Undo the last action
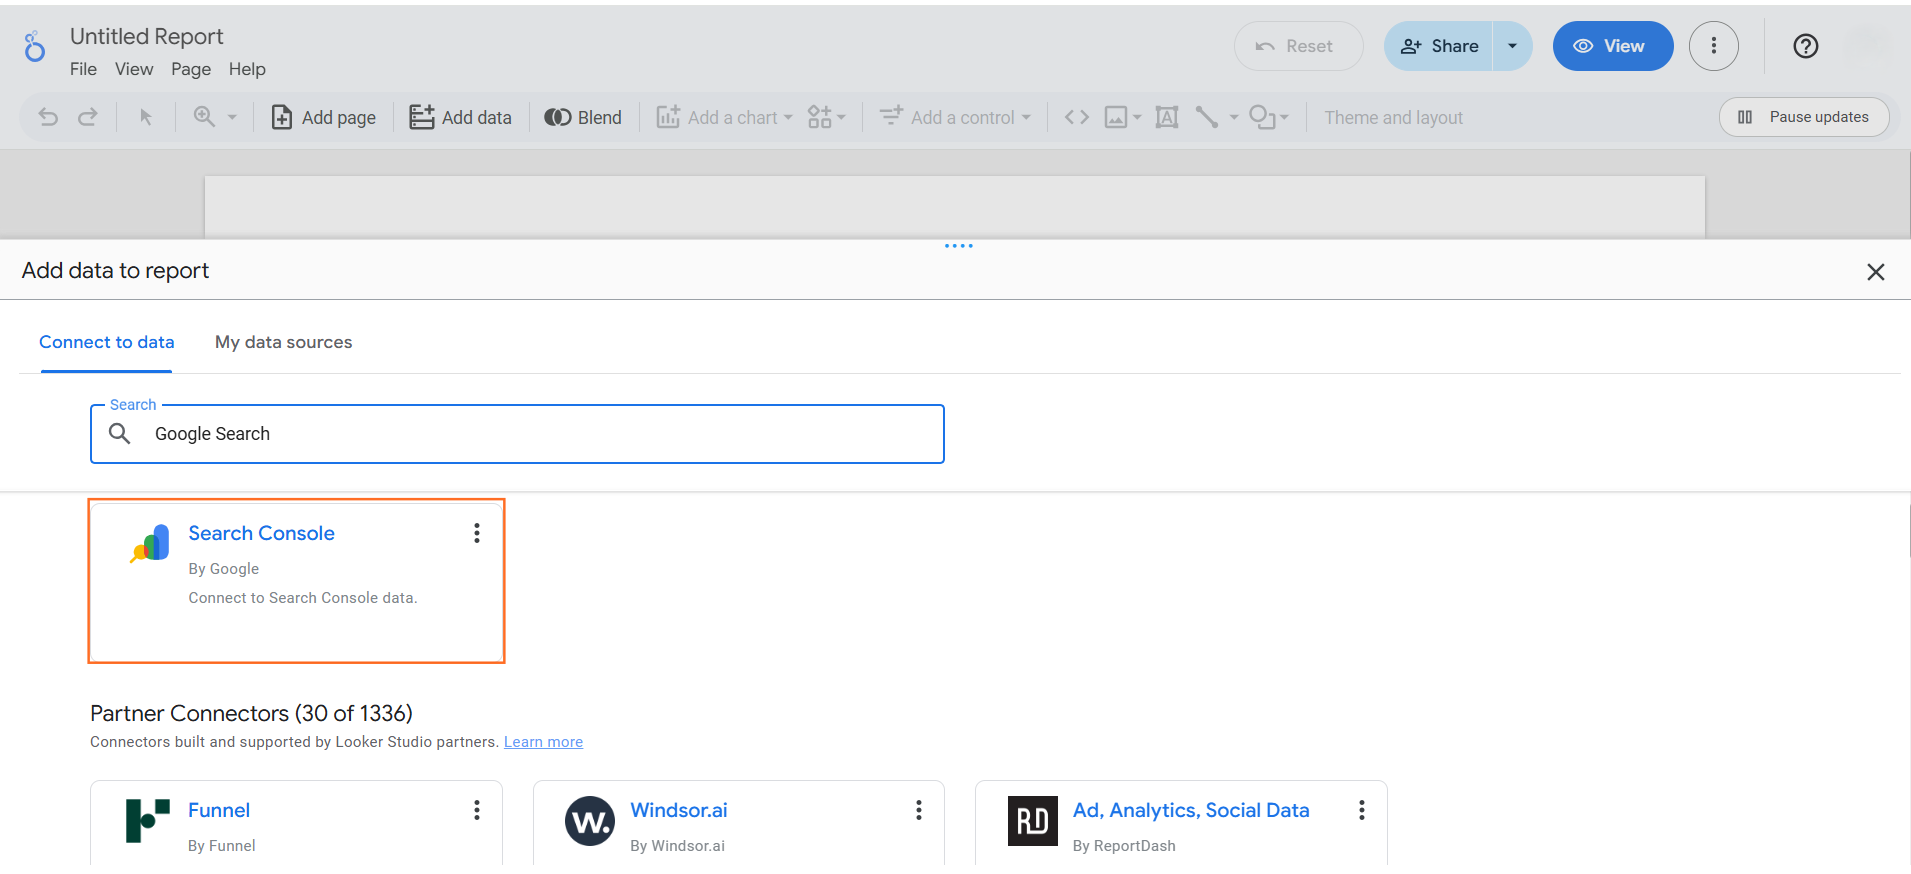 pyautogui.click(x=48, y=117)
